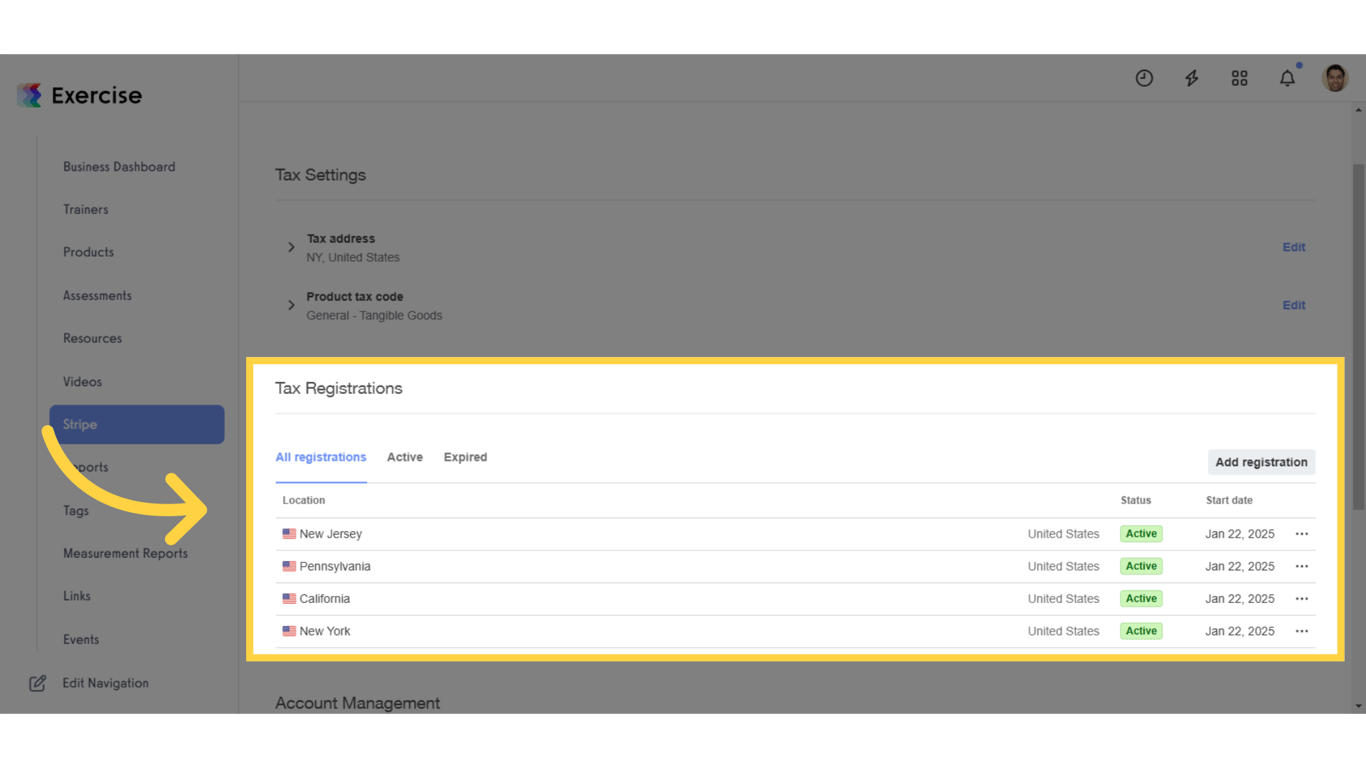
Task: Open the All registrations tab
Action: coord(320,456)
